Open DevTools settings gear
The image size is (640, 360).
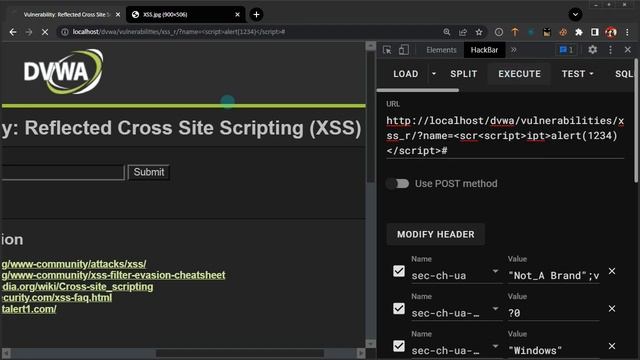[593, 50]
